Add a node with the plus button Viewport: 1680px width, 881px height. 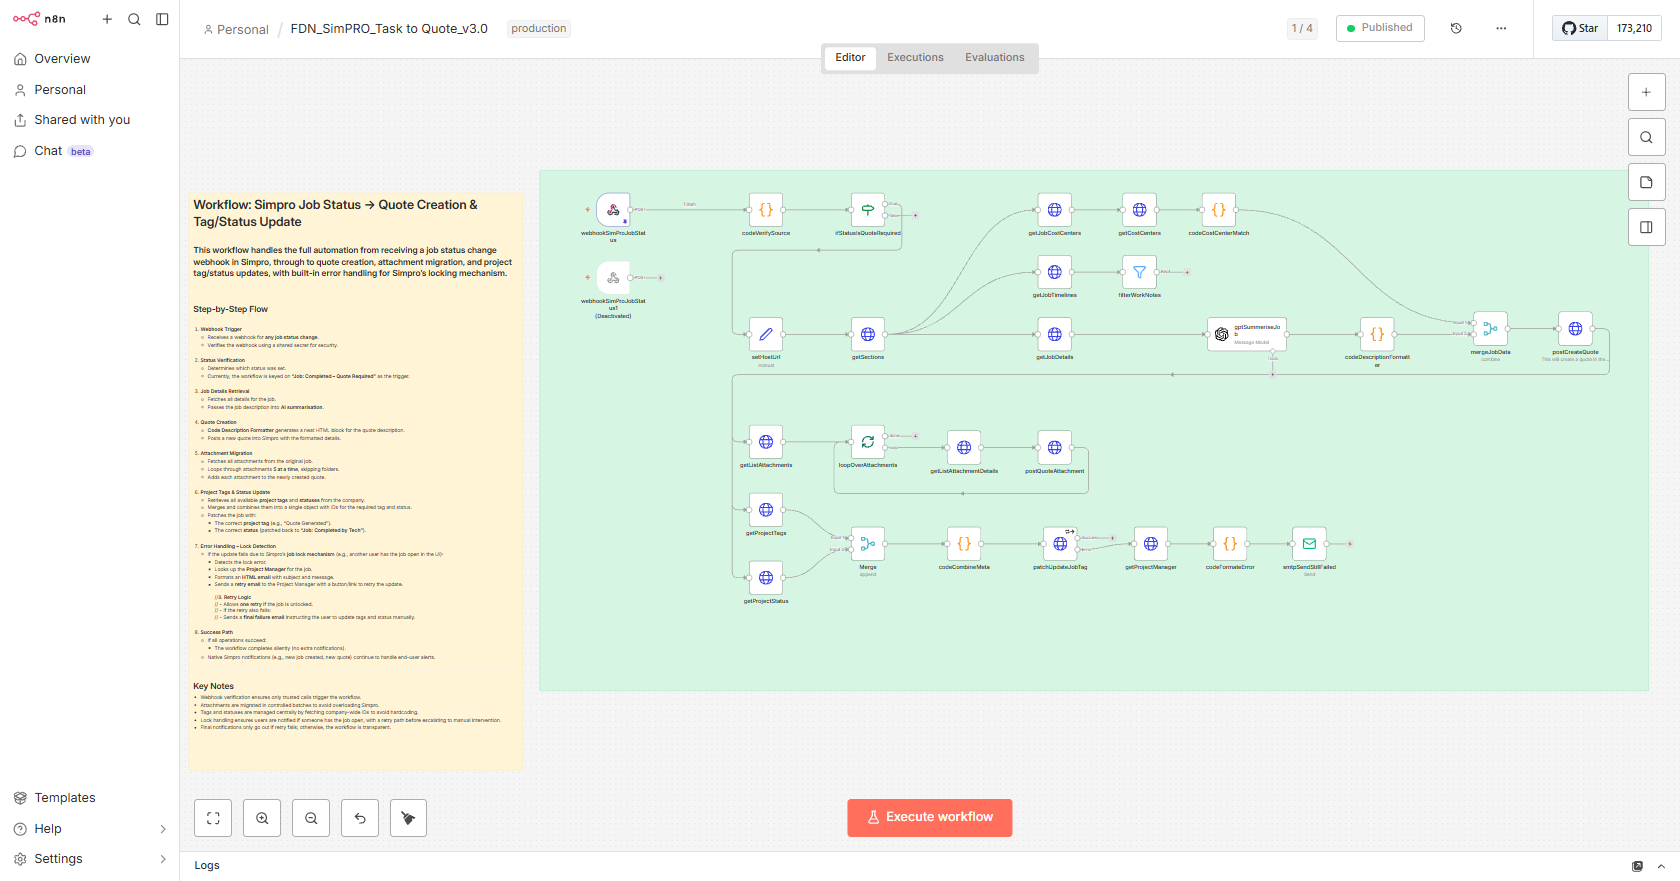pyautogui.click(x=1646, y=92)
